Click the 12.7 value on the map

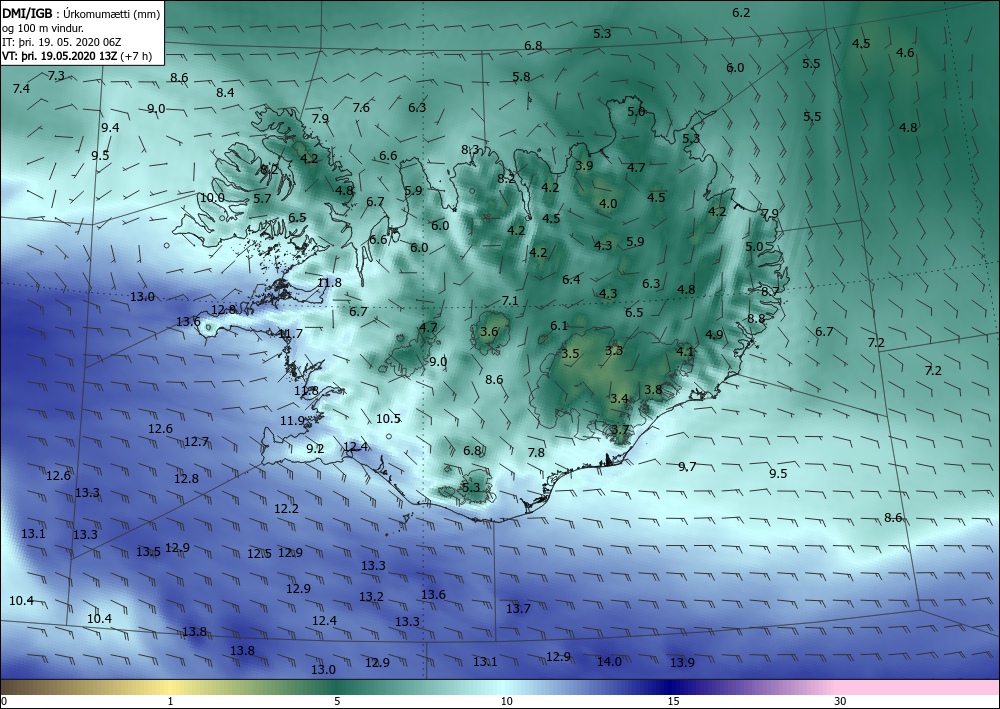click(196, 441)
